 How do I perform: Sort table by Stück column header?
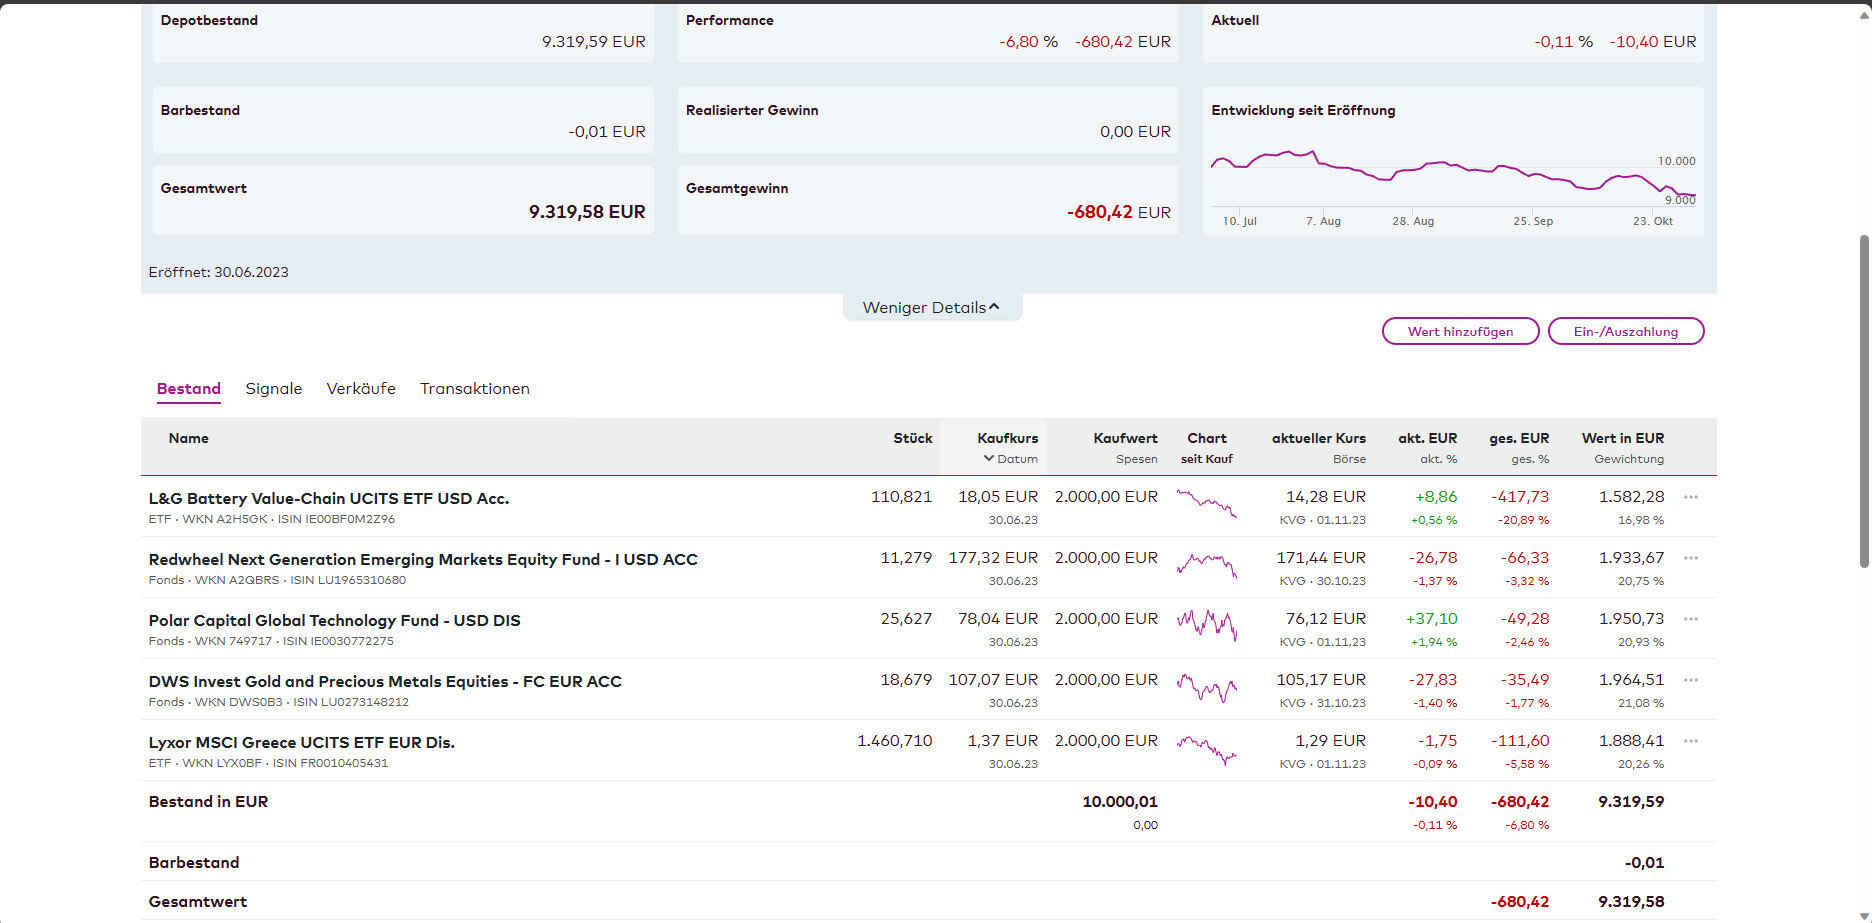pyautogui.click(x=912, y=438)
